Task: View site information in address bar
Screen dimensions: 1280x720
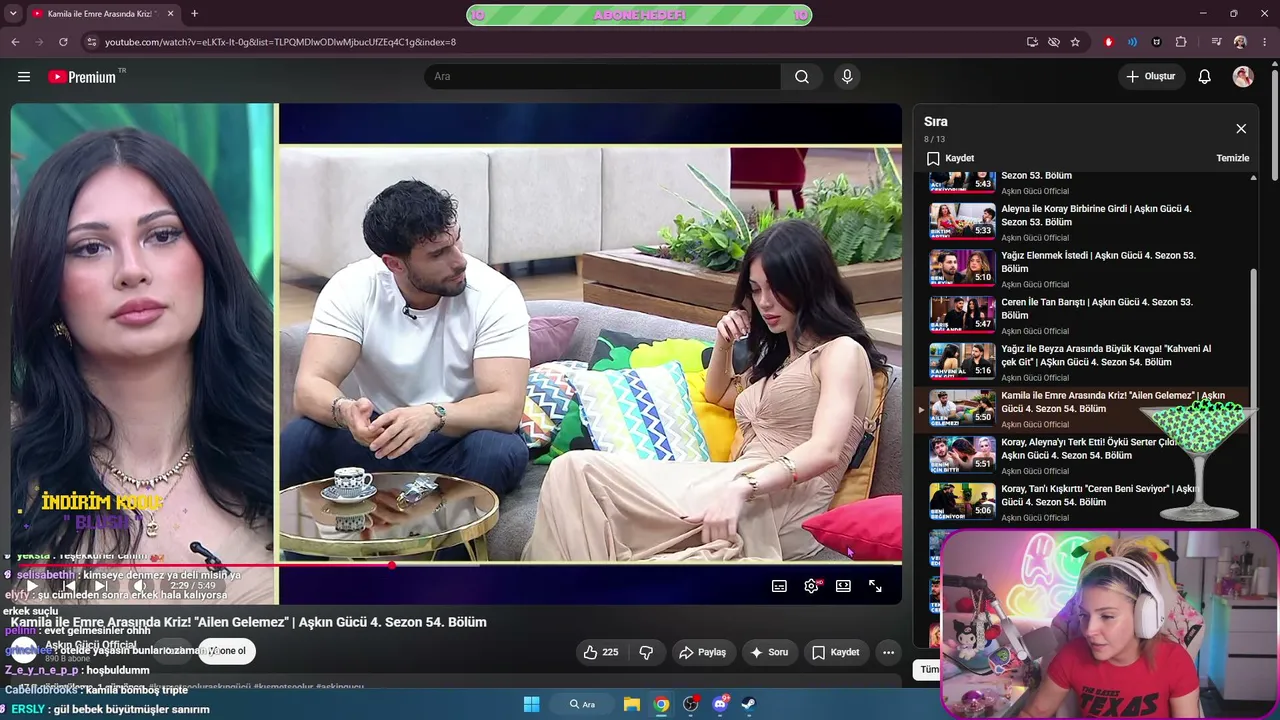Action: [x=91, y=42]
